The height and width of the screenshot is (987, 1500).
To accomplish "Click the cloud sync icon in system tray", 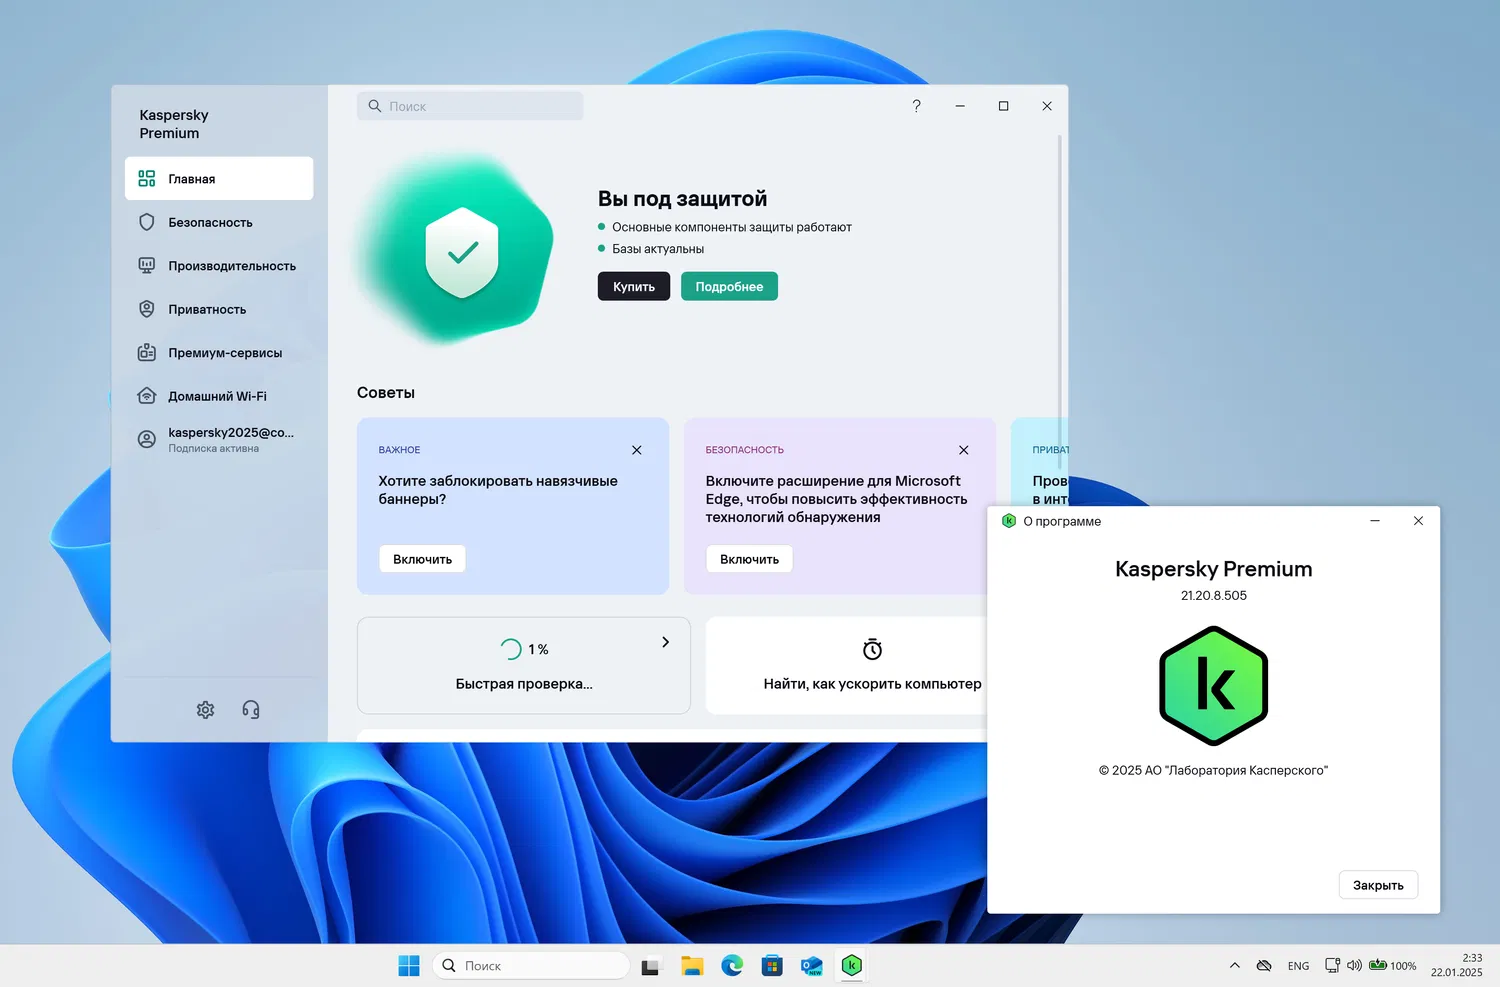I will (1264, 965).
